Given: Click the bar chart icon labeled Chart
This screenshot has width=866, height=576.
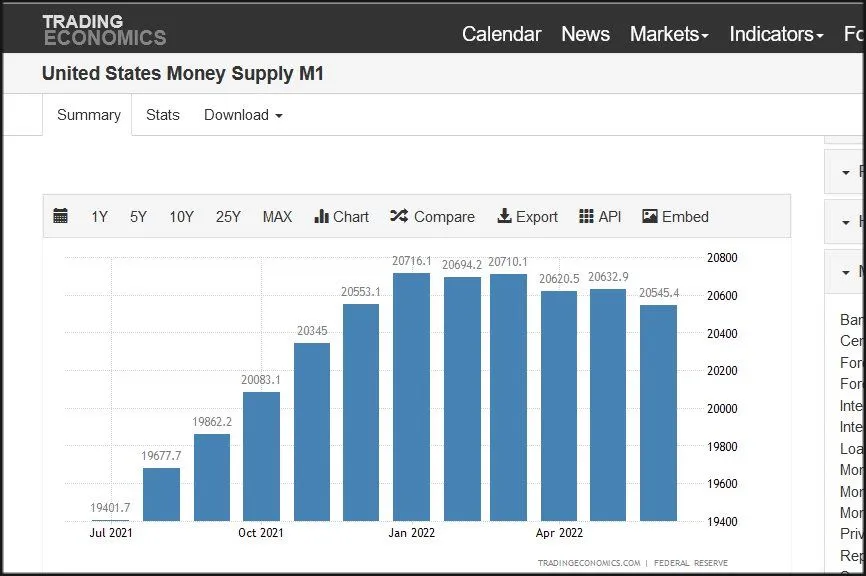Looking at the screenshot, I should pyautogui.click(x=322, y=216).
